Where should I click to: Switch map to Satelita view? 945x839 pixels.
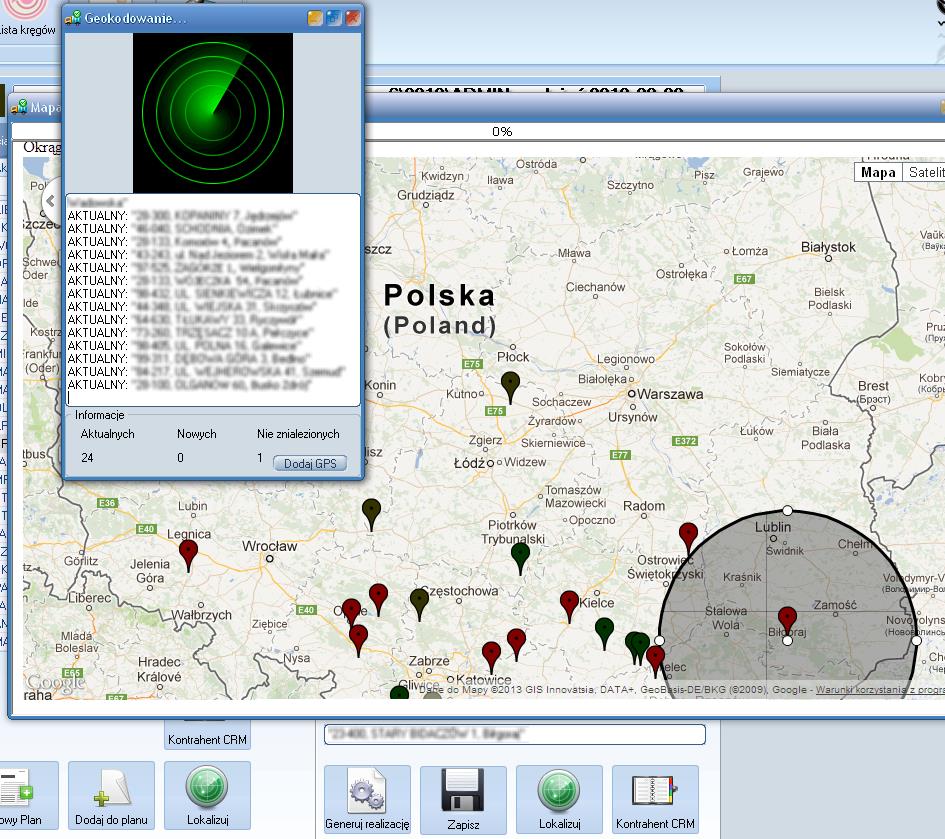click(x=924, y=172)
